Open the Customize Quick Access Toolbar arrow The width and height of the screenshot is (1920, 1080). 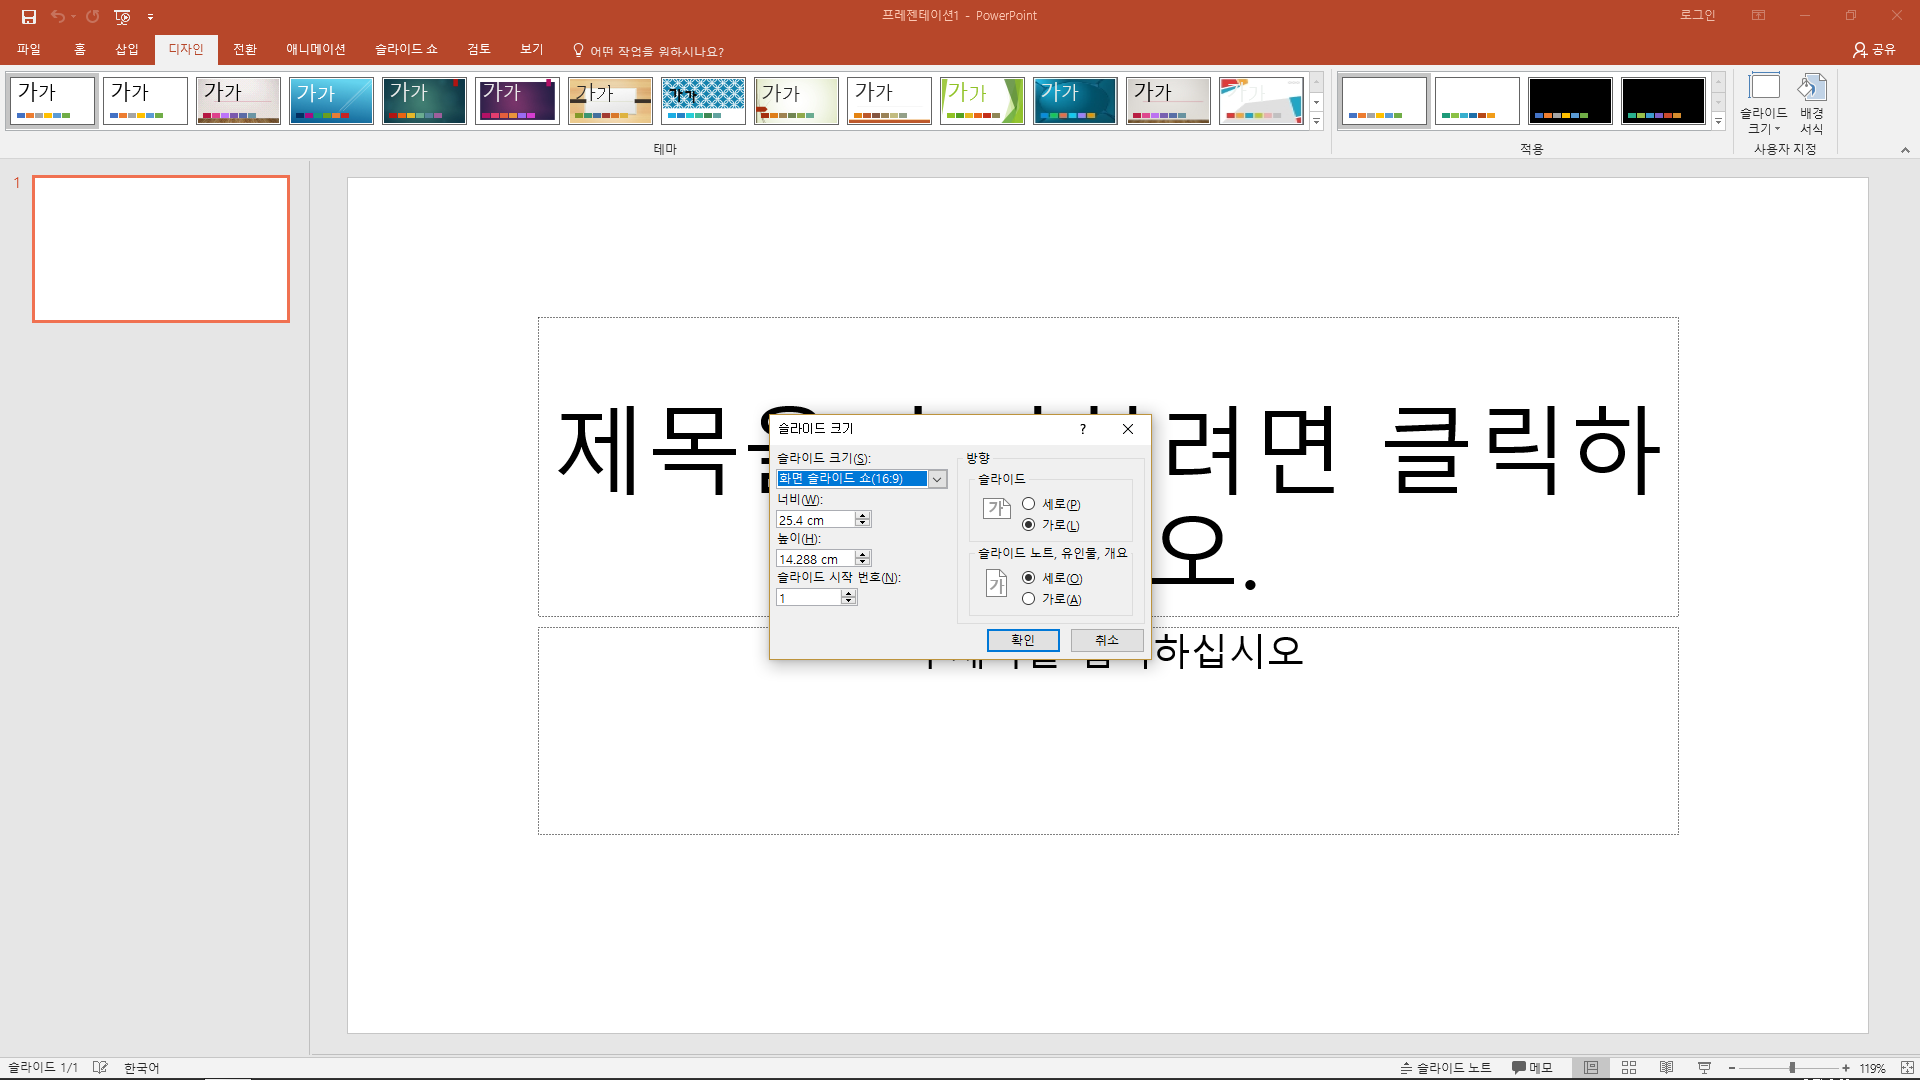(x=150, y=17)
